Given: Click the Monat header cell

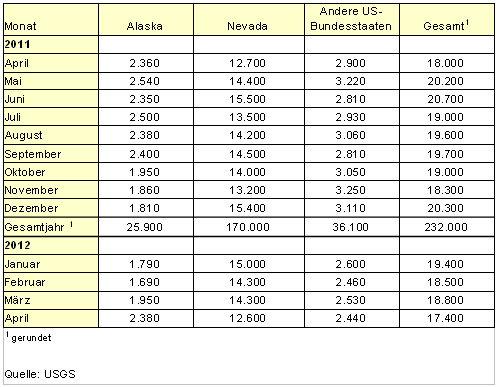Looking at the screenshot, I should click(20, 26).
